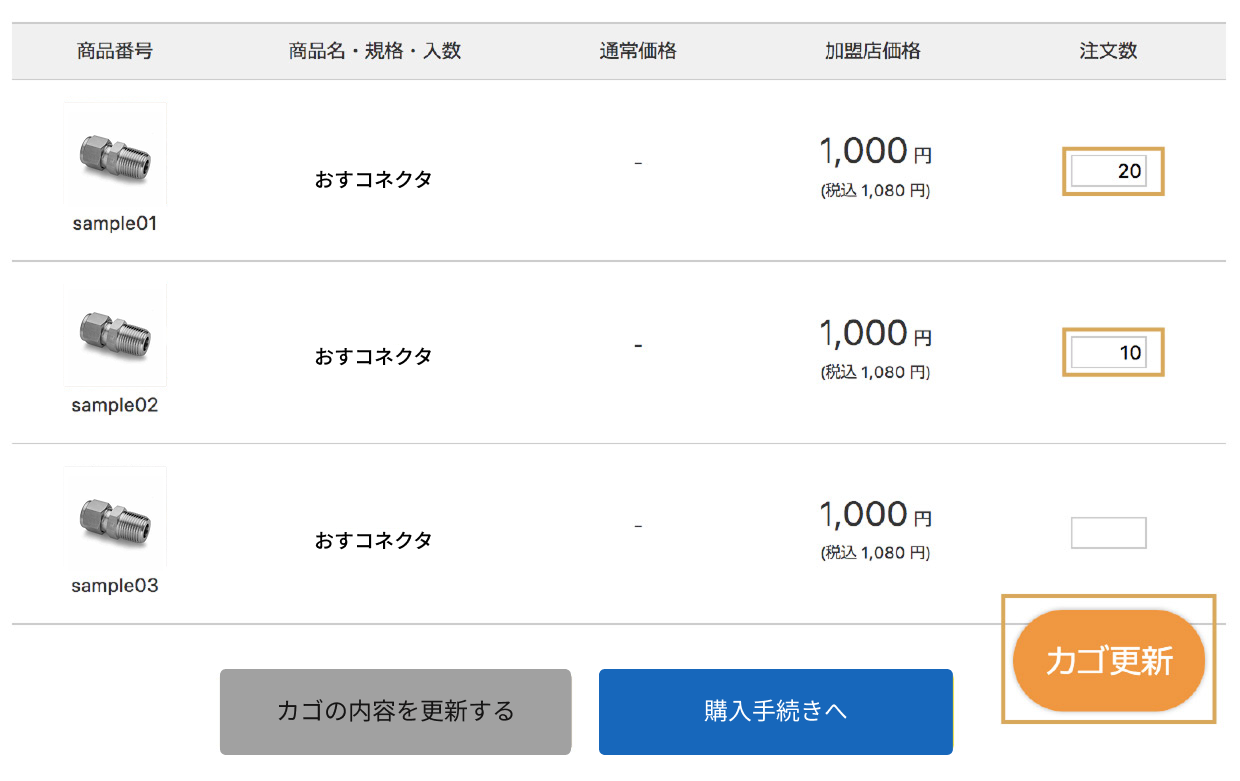Screen dimensions: 1240x781
Task: Click the sample03 product number label
Action: [x=115, y=586]
